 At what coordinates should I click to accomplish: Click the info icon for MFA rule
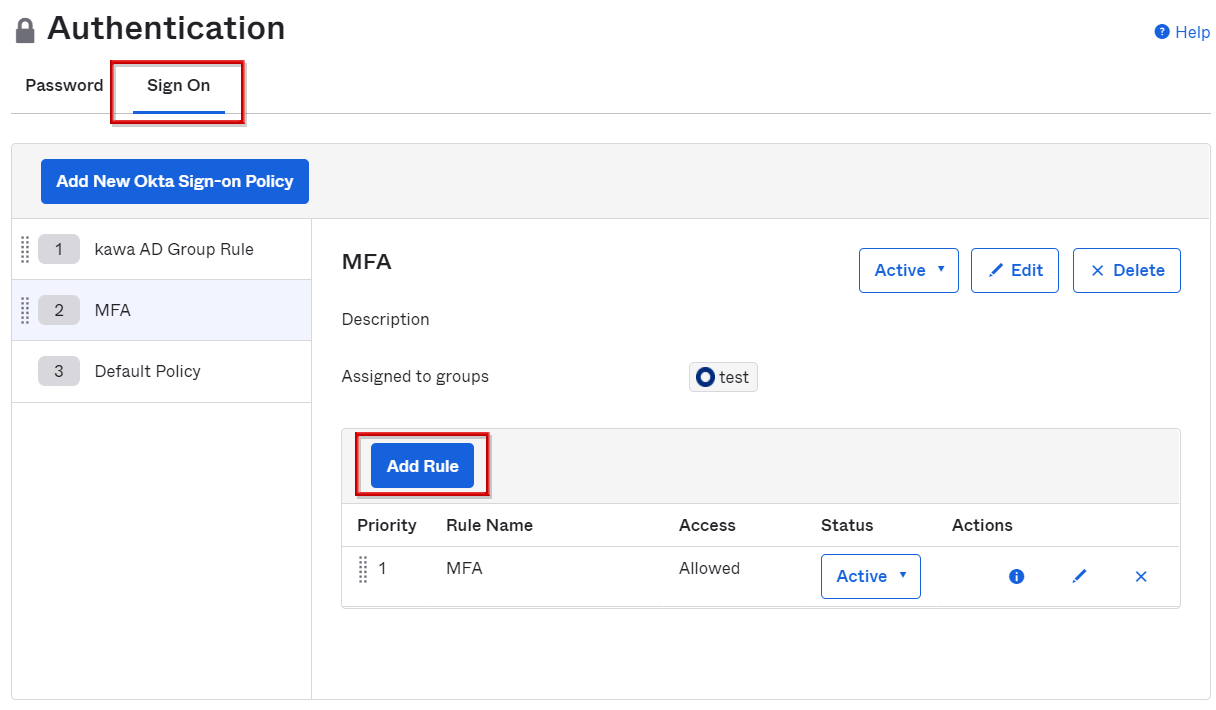coord(1016,576)
